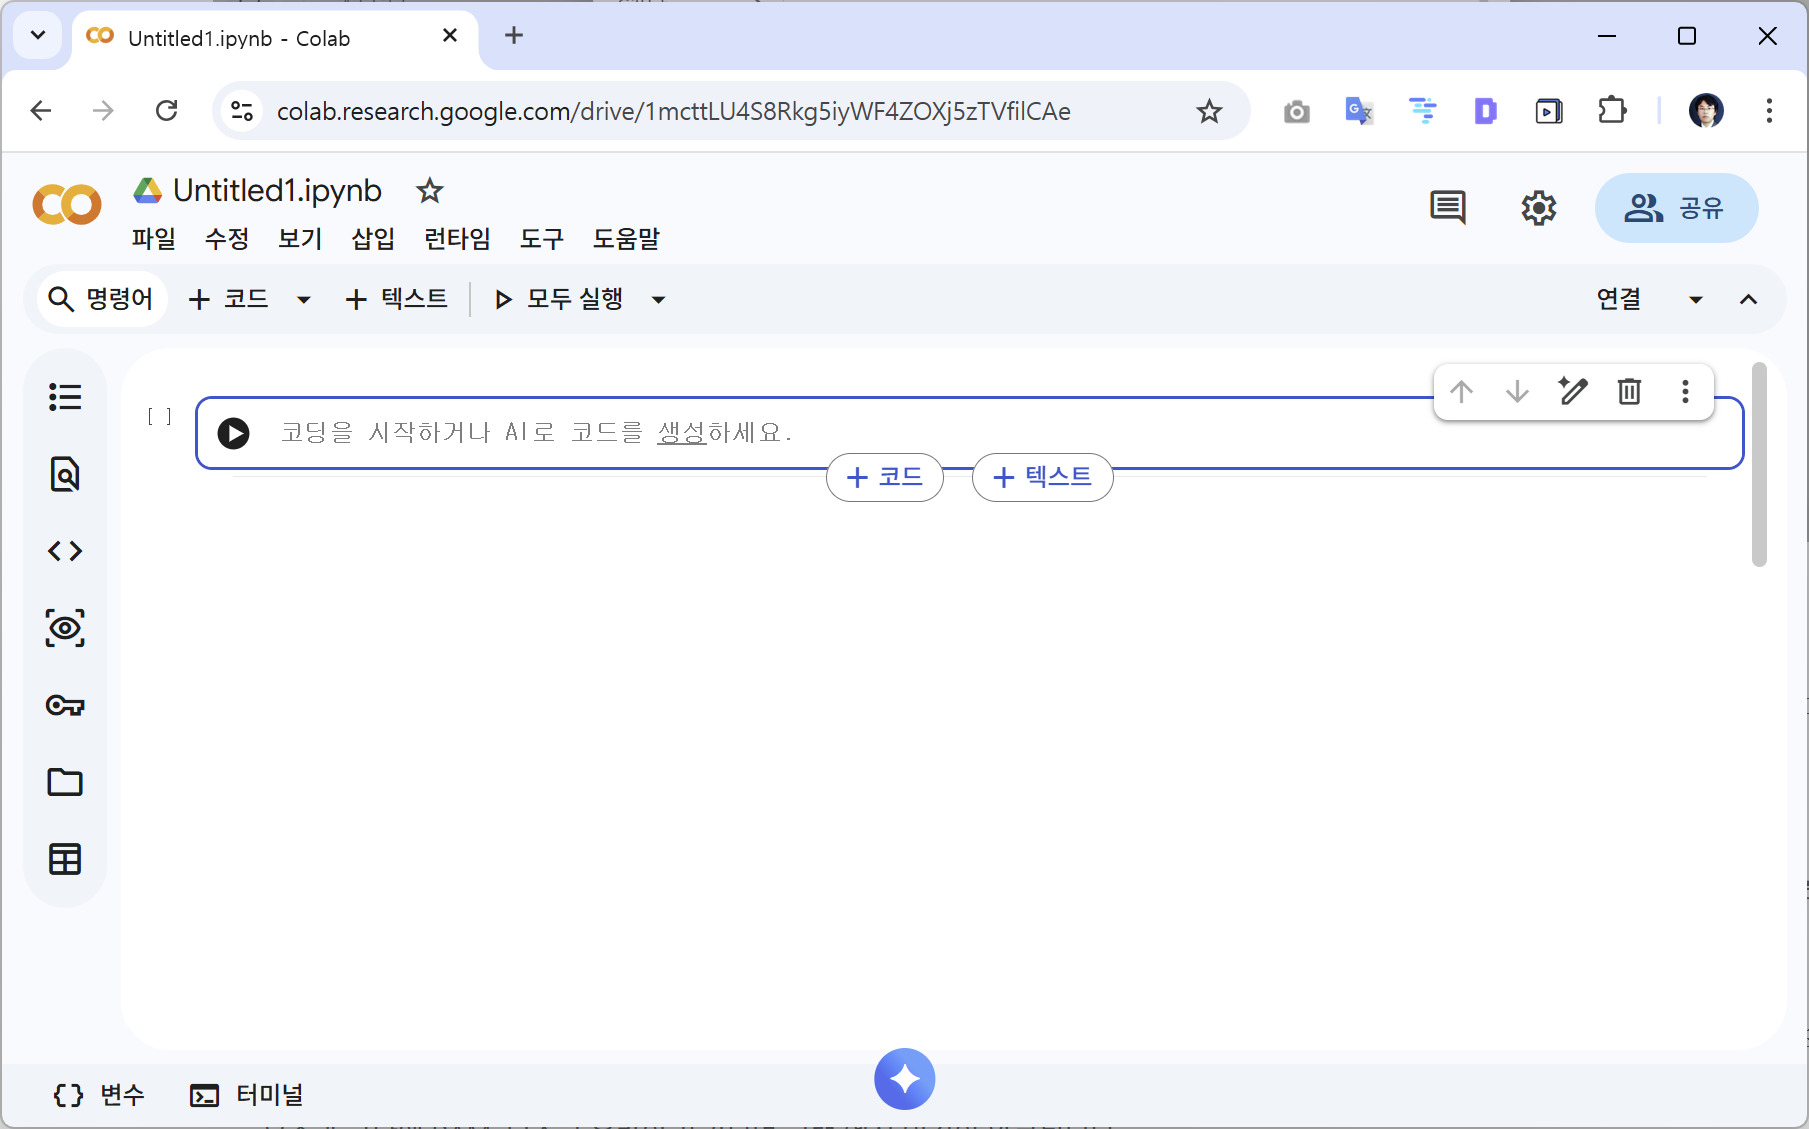Image resolution: width=1809 pixels, height=1129 pixels.
Task: Collapse the header with chevron up
Action: tap(1748, 299)
